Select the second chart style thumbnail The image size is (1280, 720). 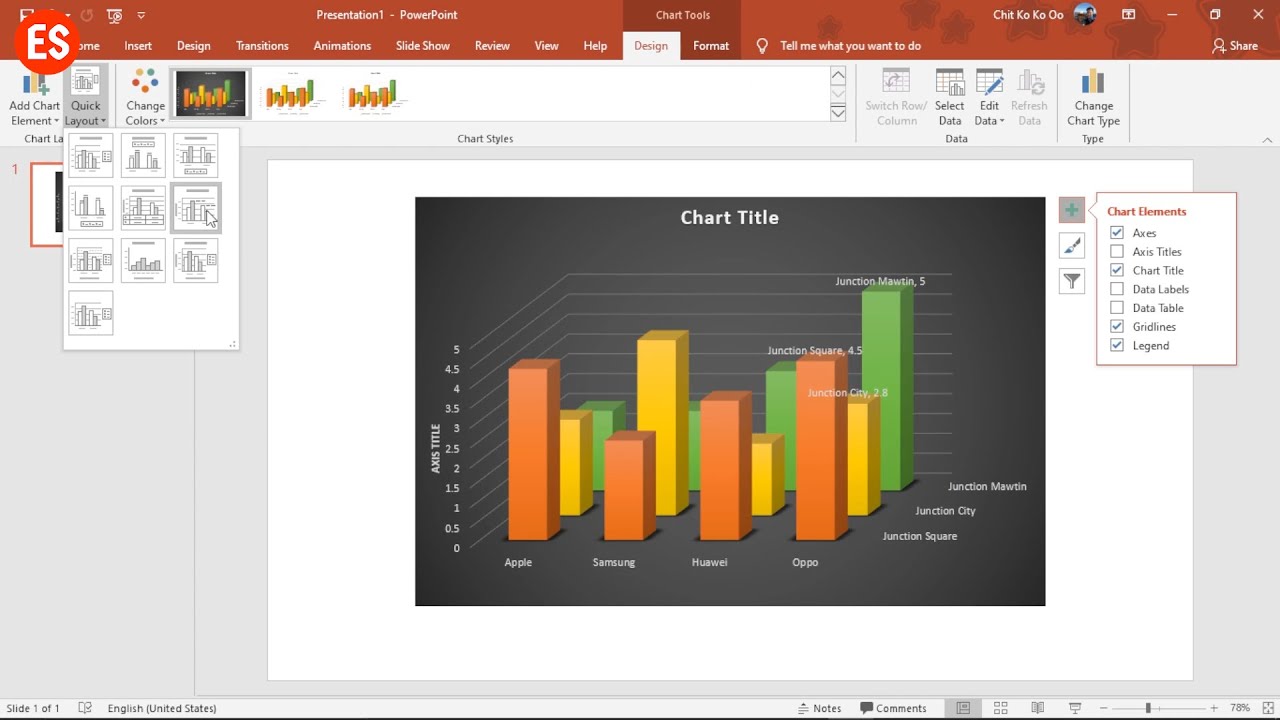pos(291,94)
